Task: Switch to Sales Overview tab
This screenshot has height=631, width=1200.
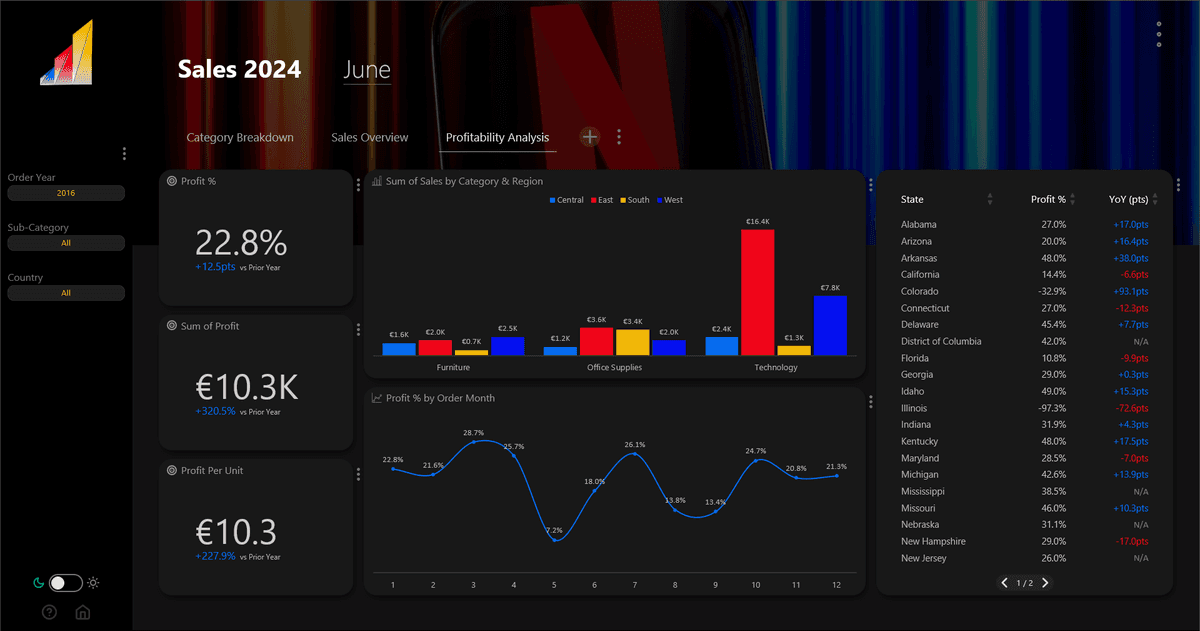Action: 370,137
